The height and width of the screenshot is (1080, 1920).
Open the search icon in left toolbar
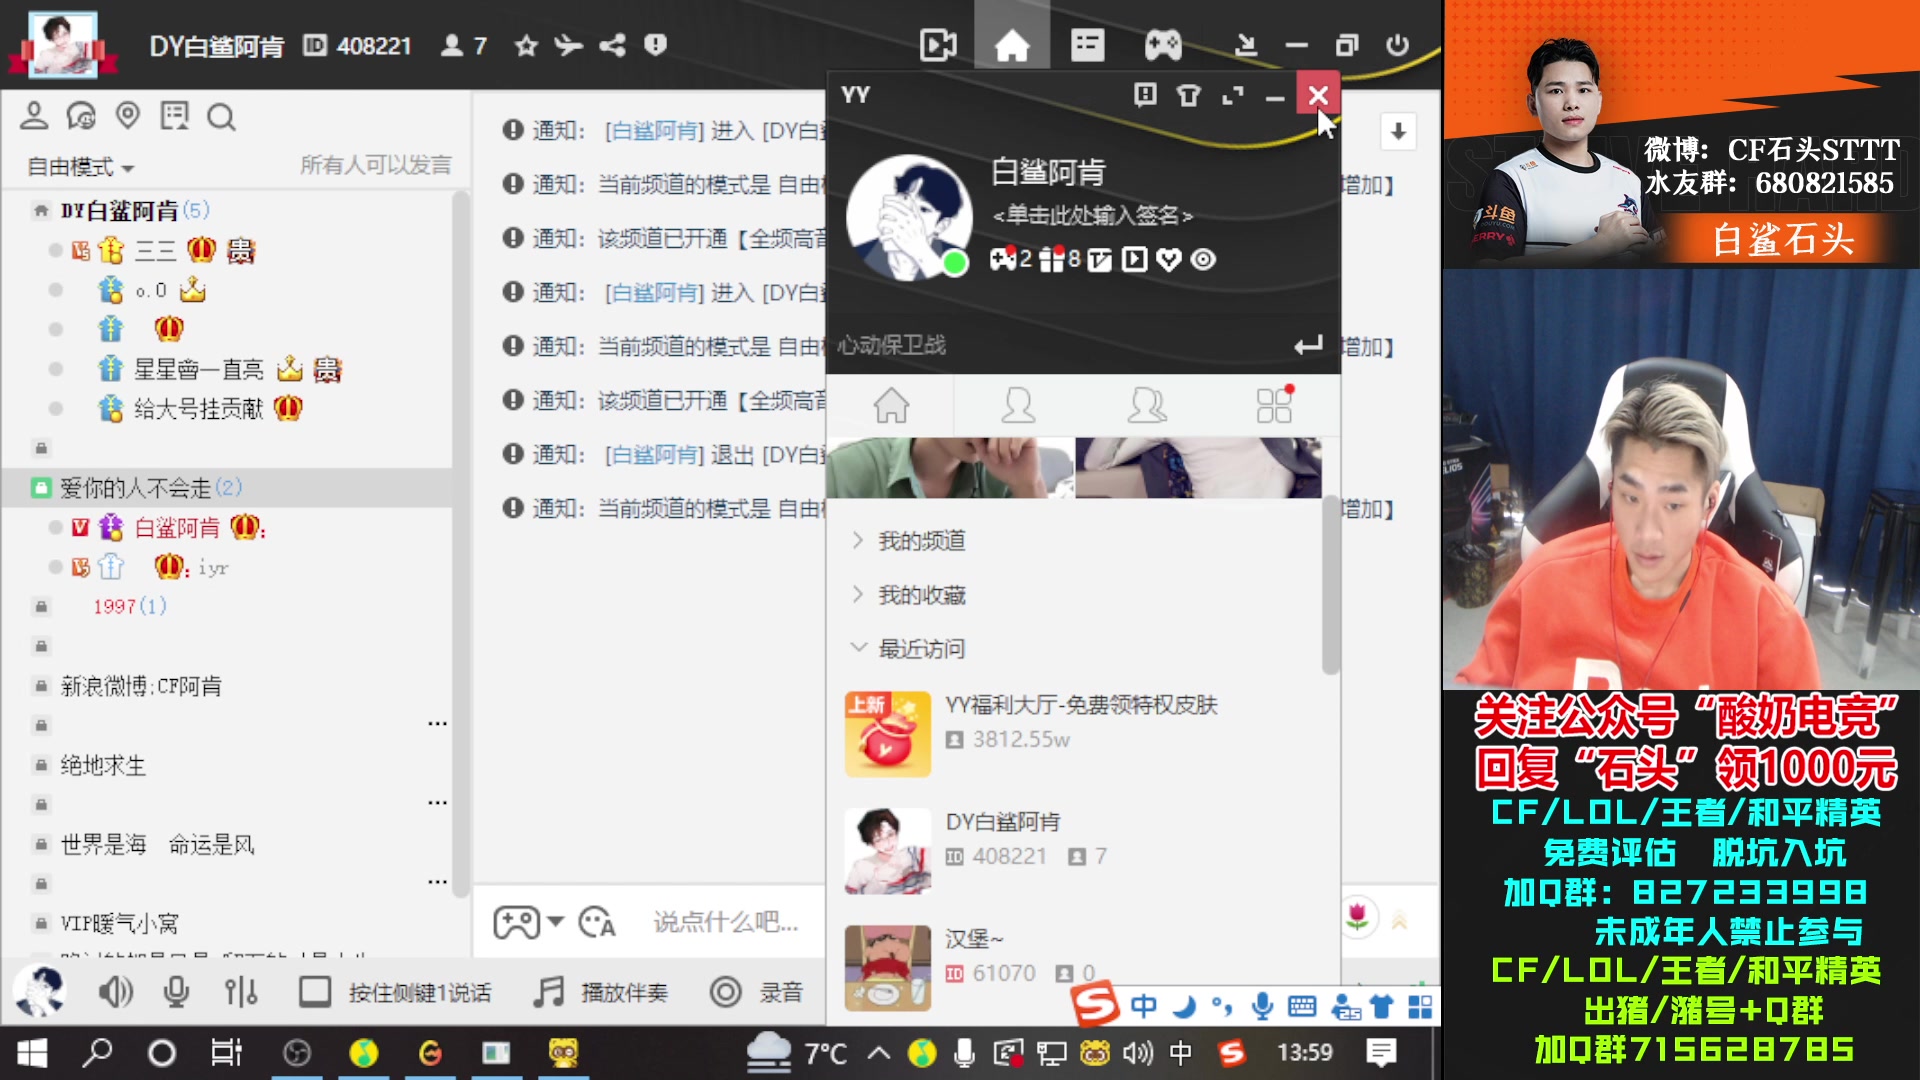point(221,117)
